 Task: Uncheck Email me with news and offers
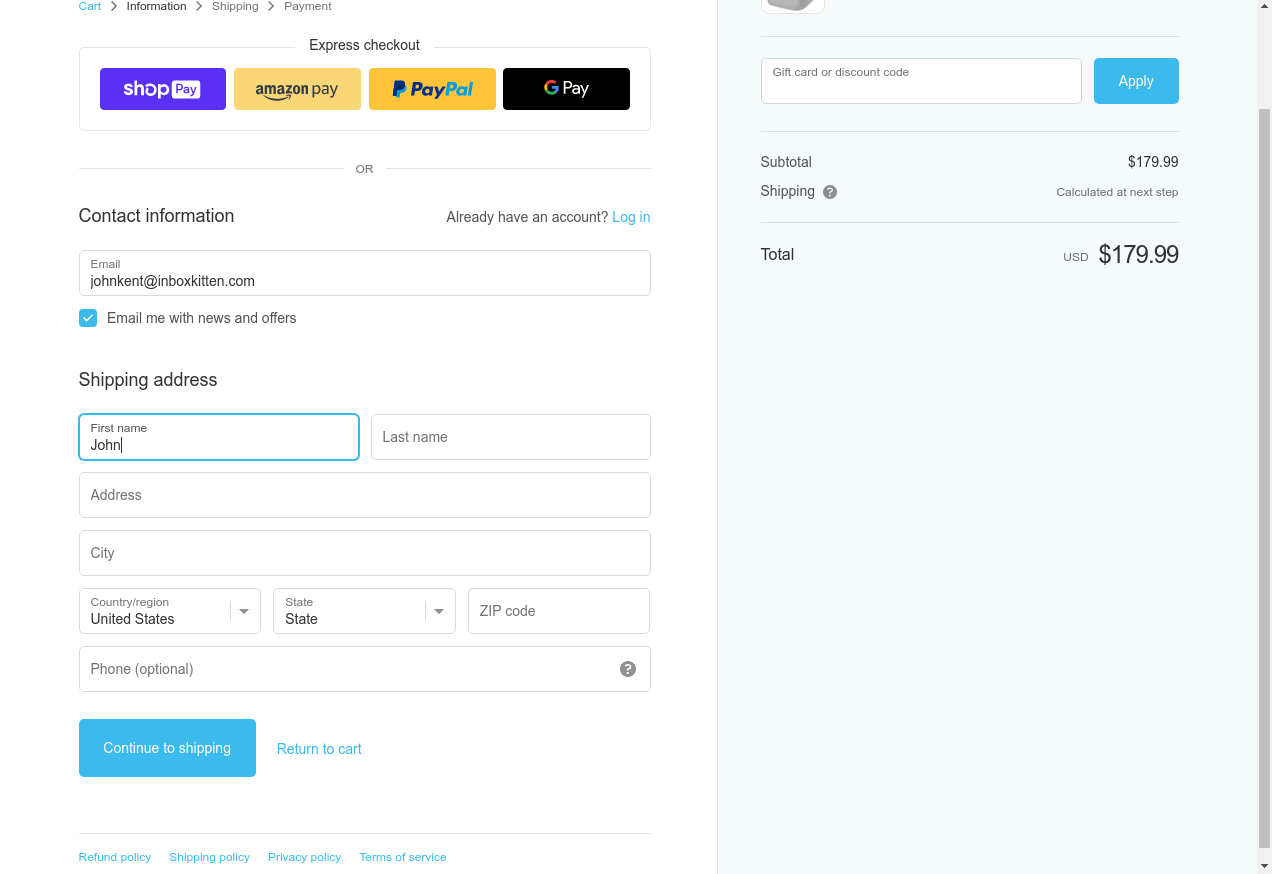coord(88,318)
